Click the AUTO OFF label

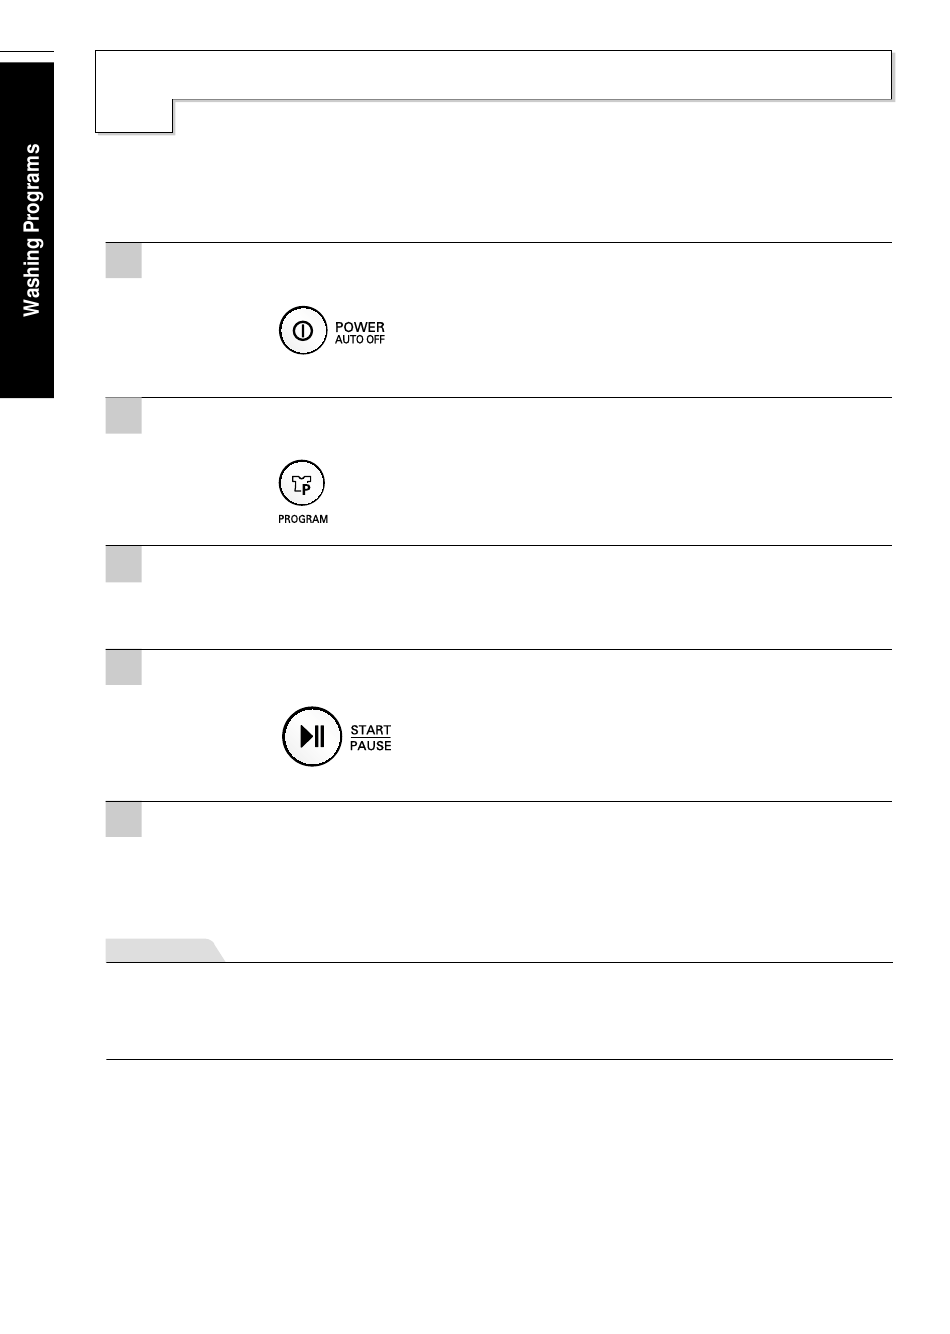pos(360,340)
